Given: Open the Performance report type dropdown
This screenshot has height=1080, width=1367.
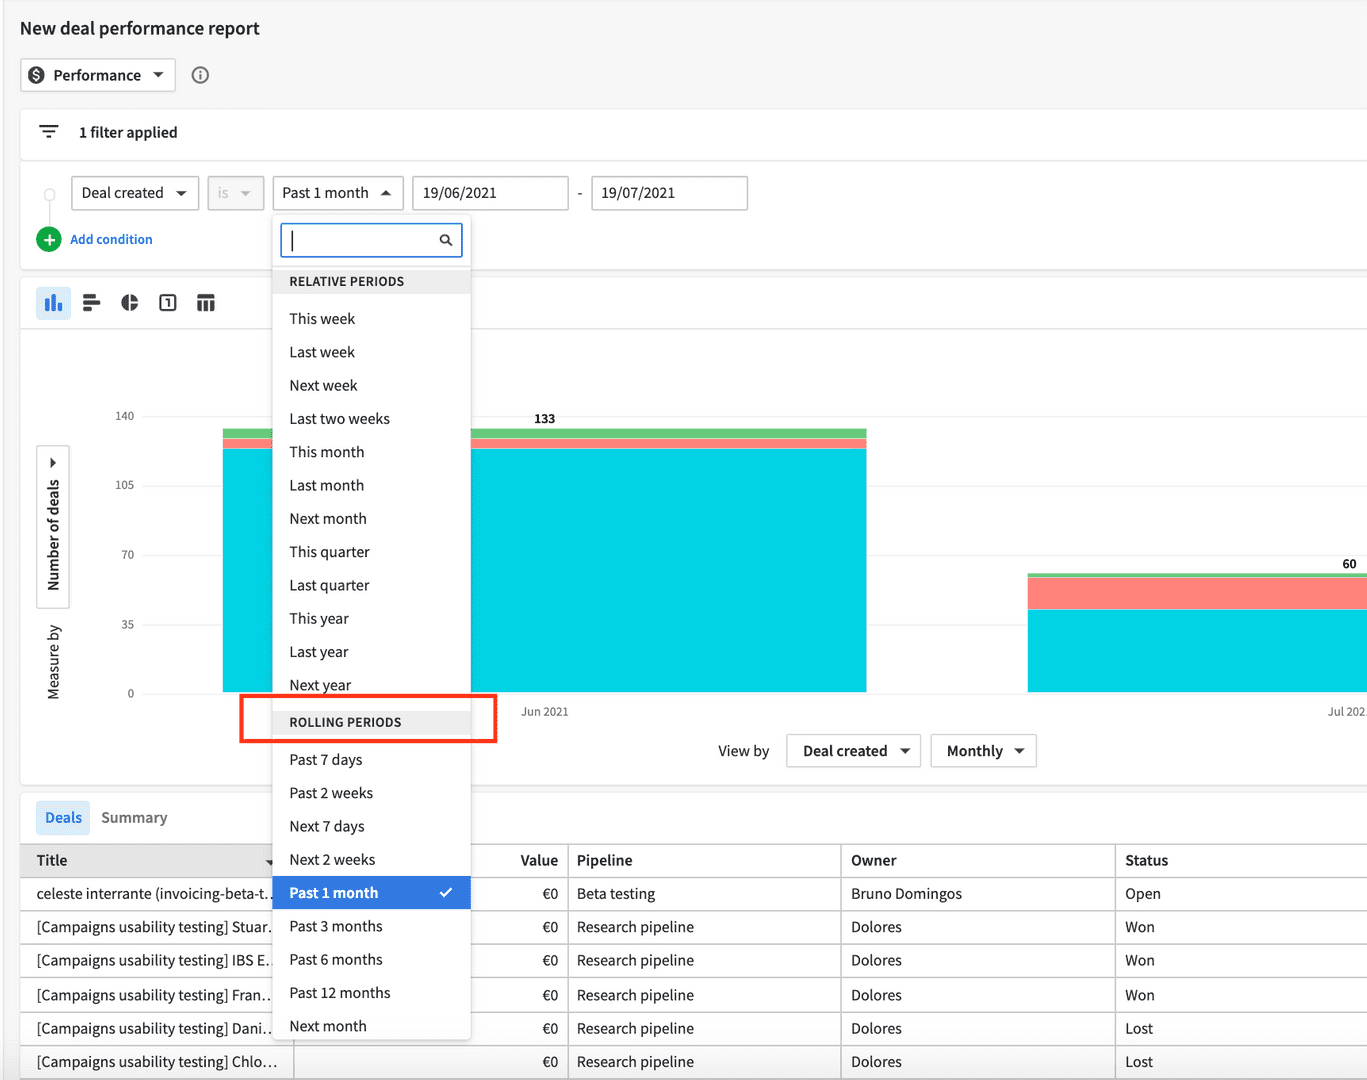Looking at the screenshot, I should point(98,75).
